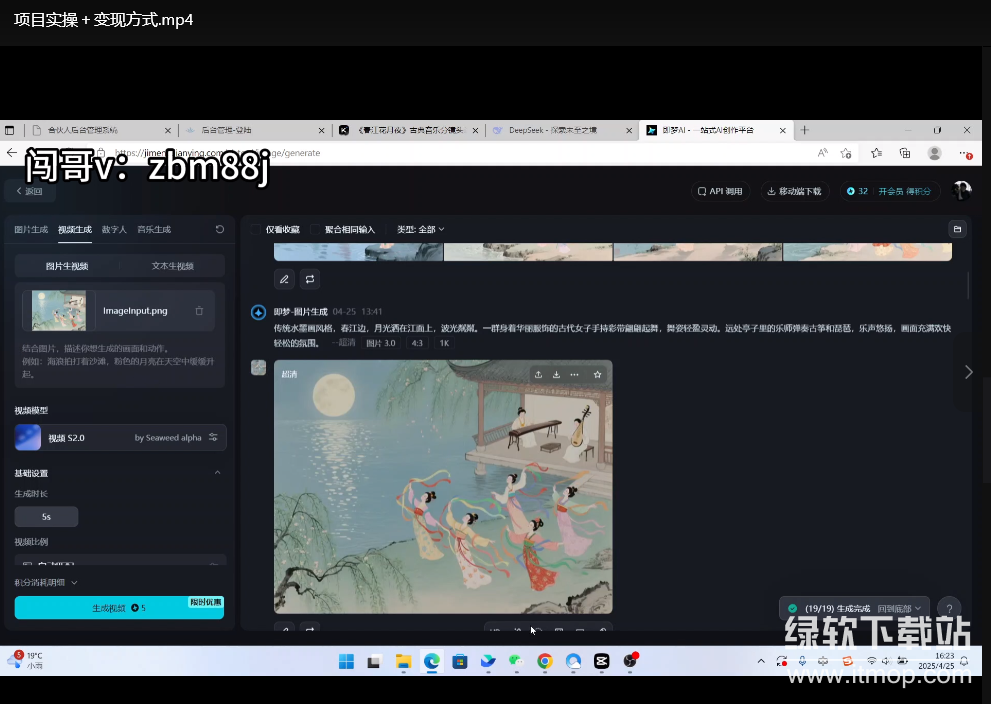Viewport: 991px width, 704px height.
Task: Click the reset icon beside 音乐生成 tab
Action: click(220, 229)
